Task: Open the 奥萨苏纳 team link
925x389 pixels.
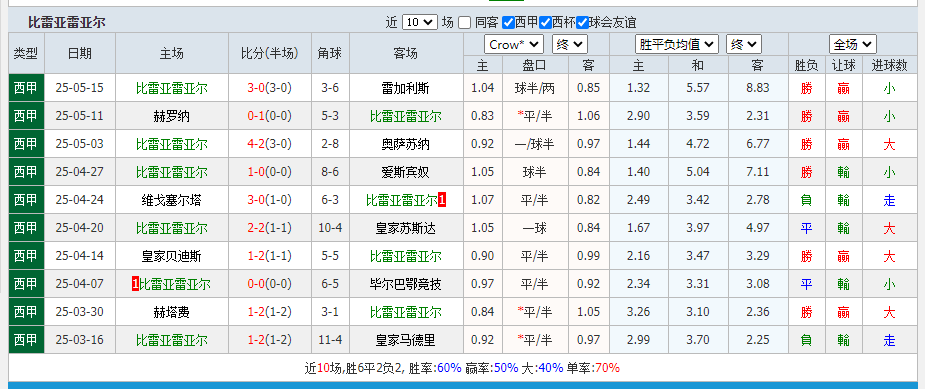Action: tap(406, 144)
